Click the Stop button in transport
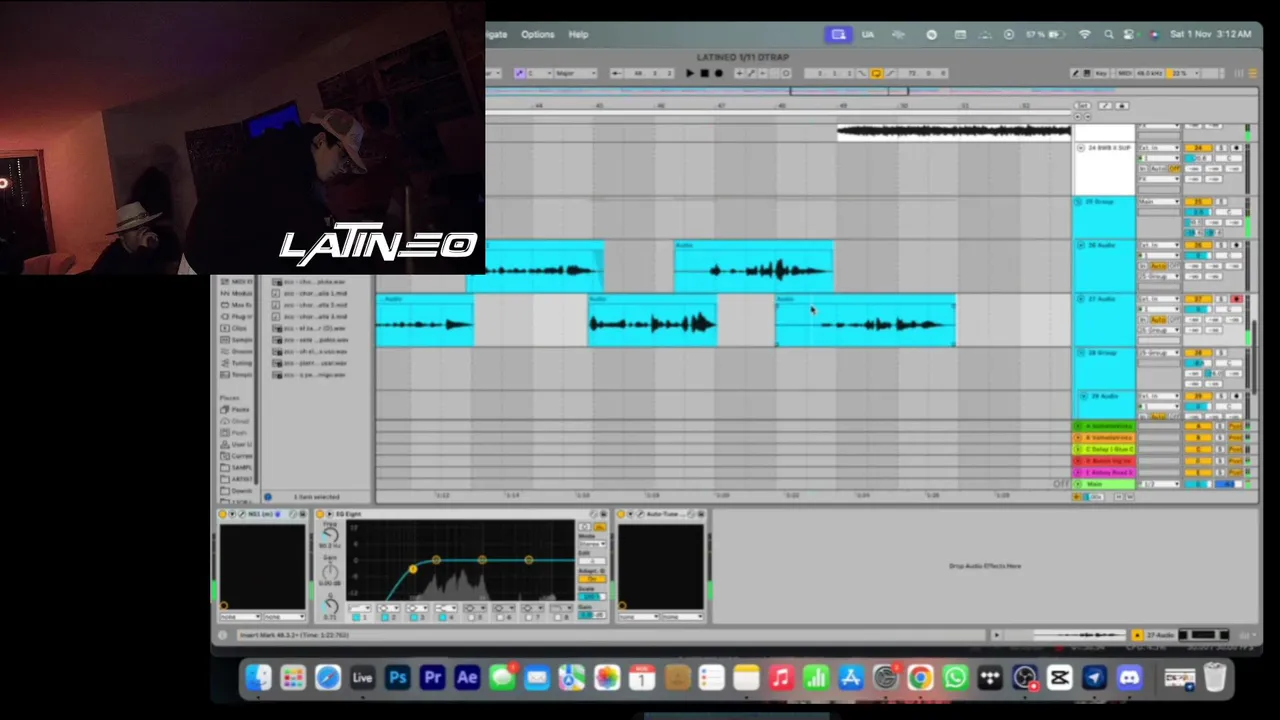Viewport: 1280px width, 720px height. 704,73
